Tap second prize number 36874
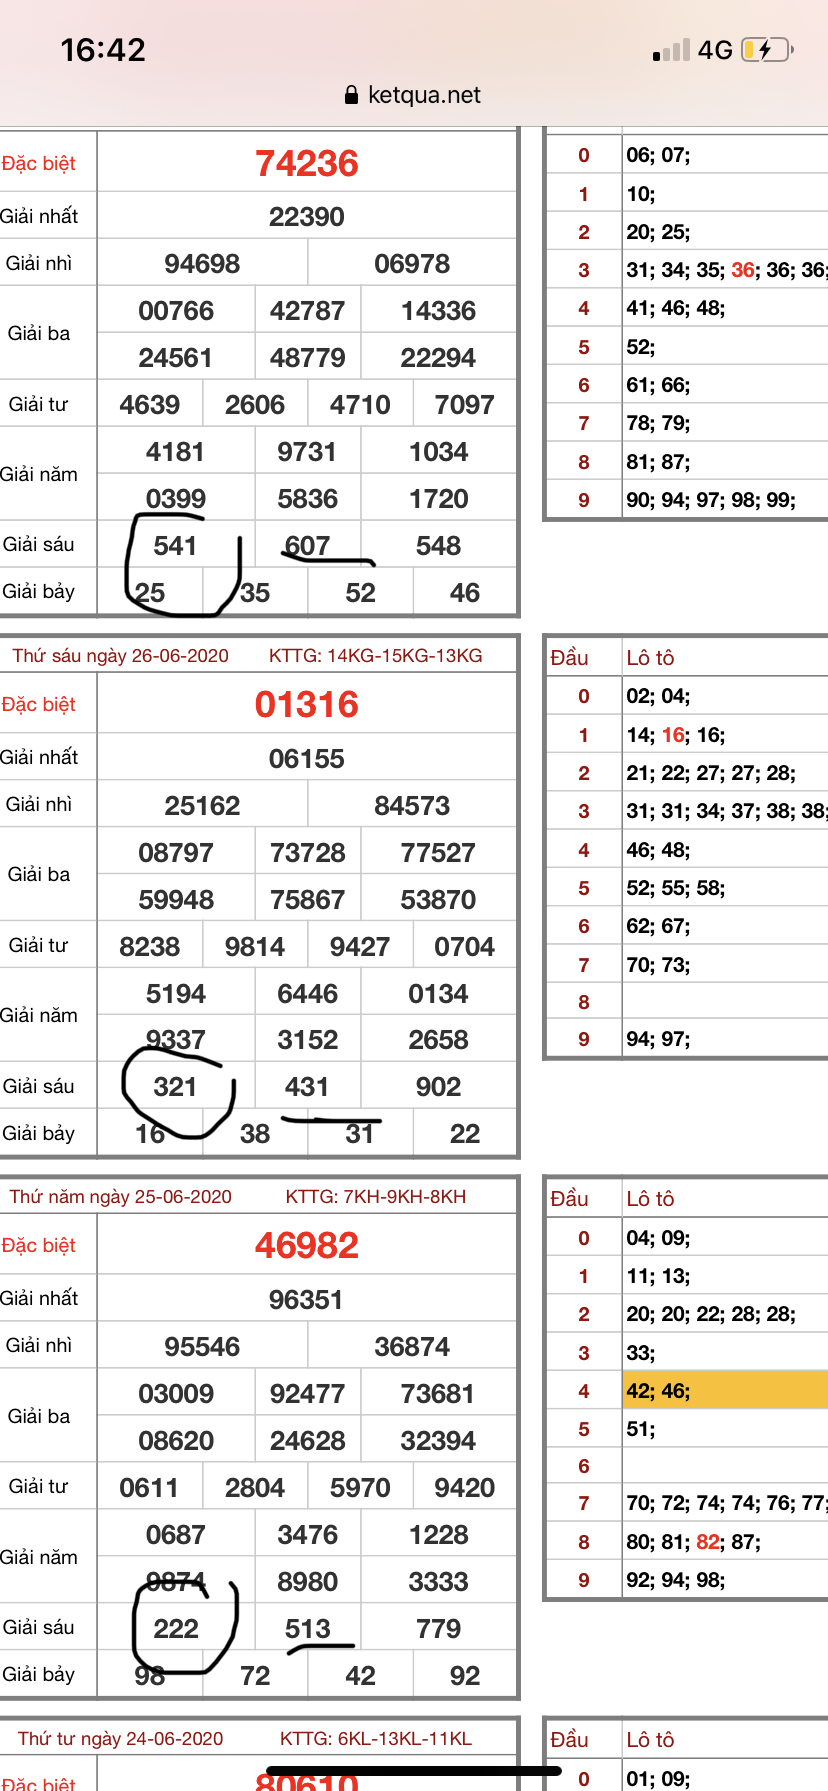Image resolution: width=828 pixels, height=1791 pixels. [x=412, y=1347]
